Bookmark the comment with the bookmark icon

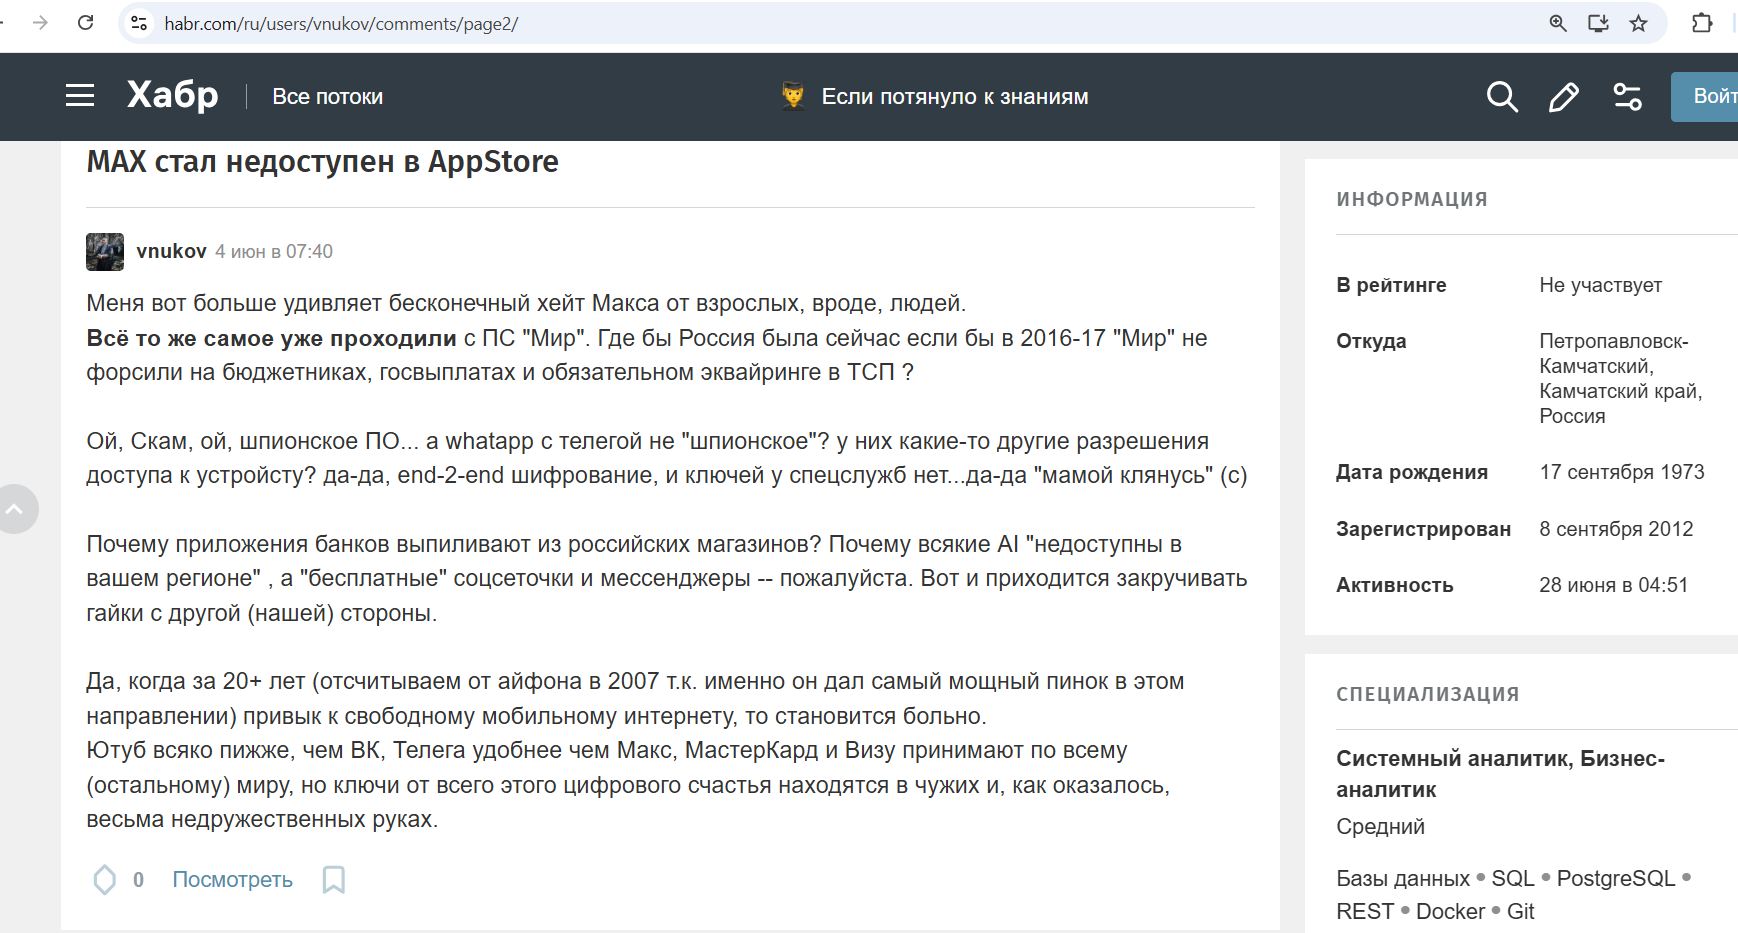point(334,880)
